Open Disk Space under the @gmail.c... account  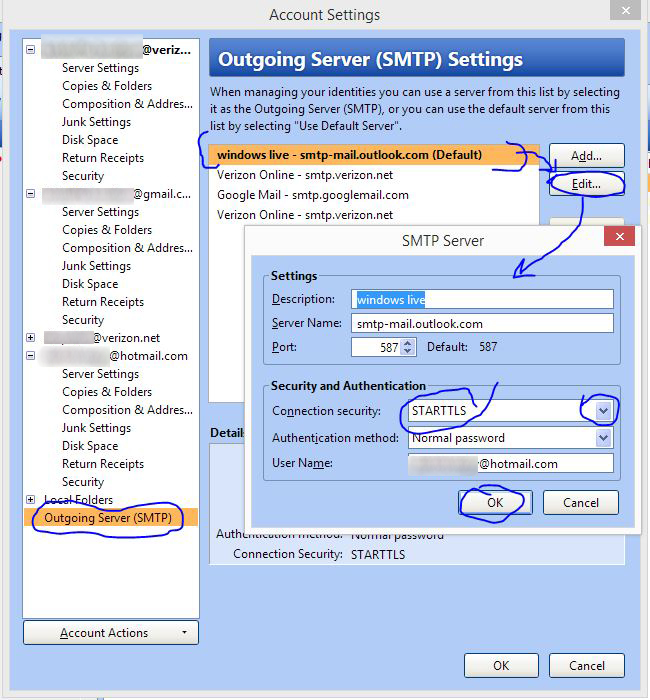click(90, 284)
